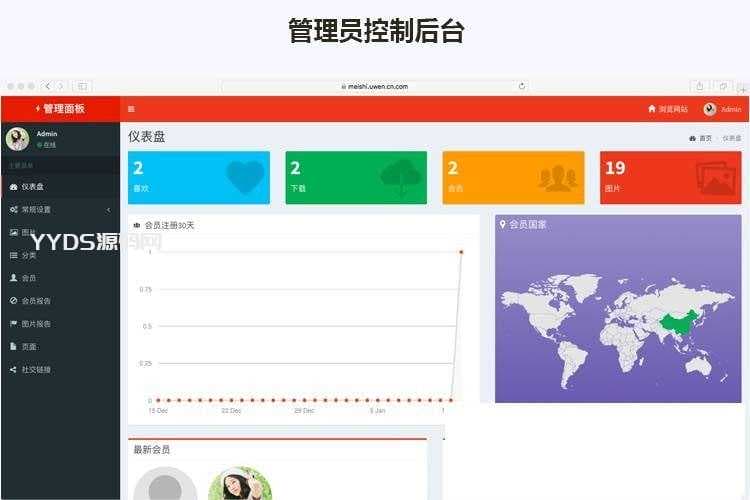The height and width of the screenshot is (500, 750).
Task: Click the 常规设置 gears icon
Action: [13, 210]
